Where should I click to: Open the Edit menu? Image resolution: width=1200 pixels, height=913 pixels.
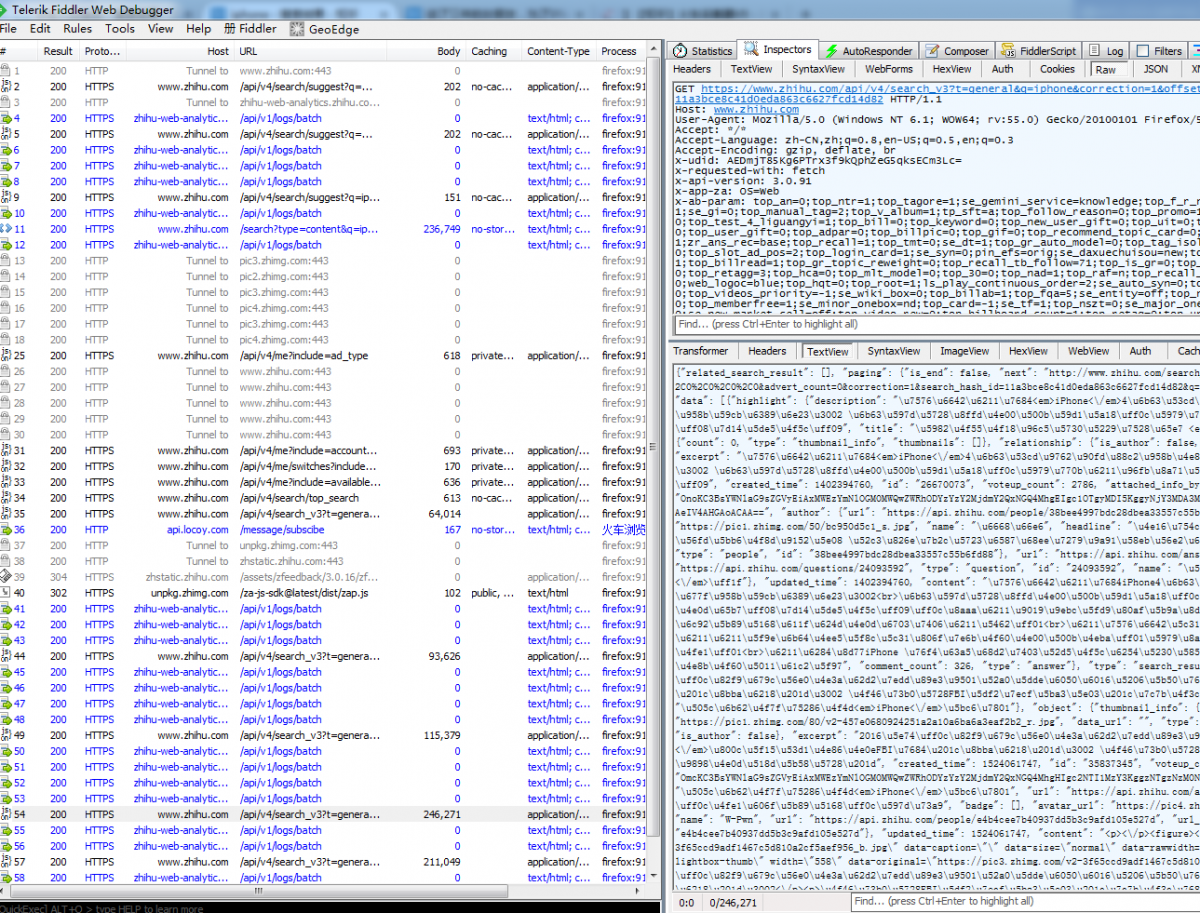[40, 29]
